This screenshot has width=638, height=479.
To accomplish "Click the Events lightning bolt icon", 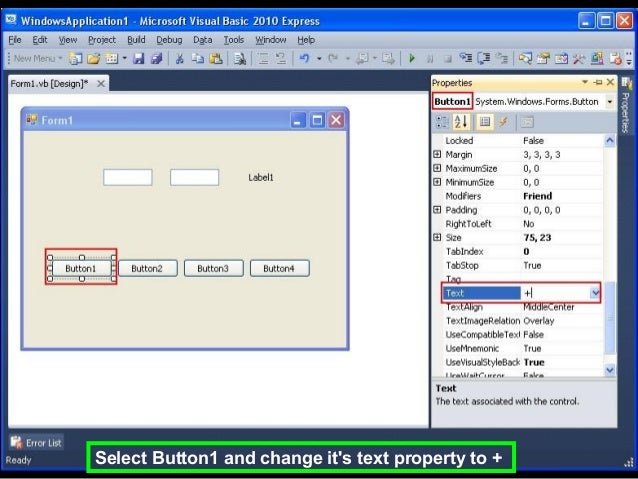I will (x=504, y=122).
